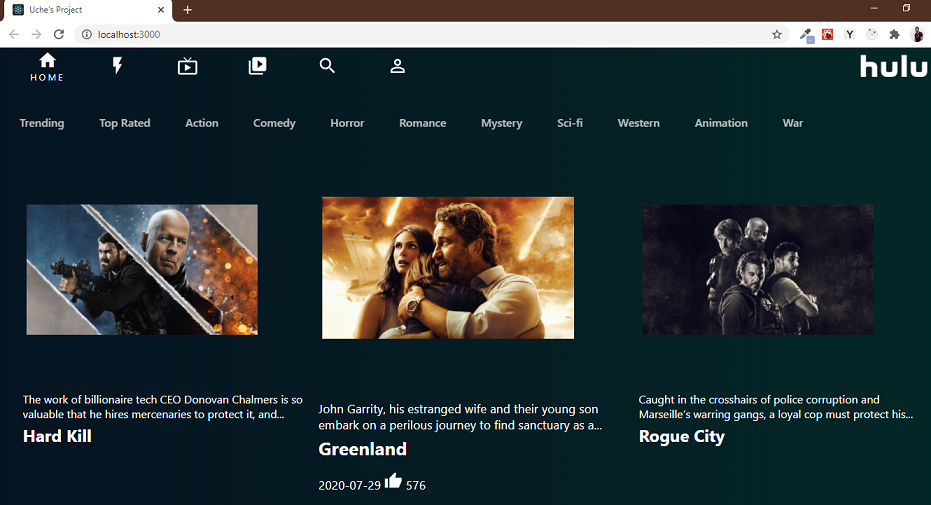Open the Greenland movie thumbnail
Viewport: 931px width, 505px height.
448,268
